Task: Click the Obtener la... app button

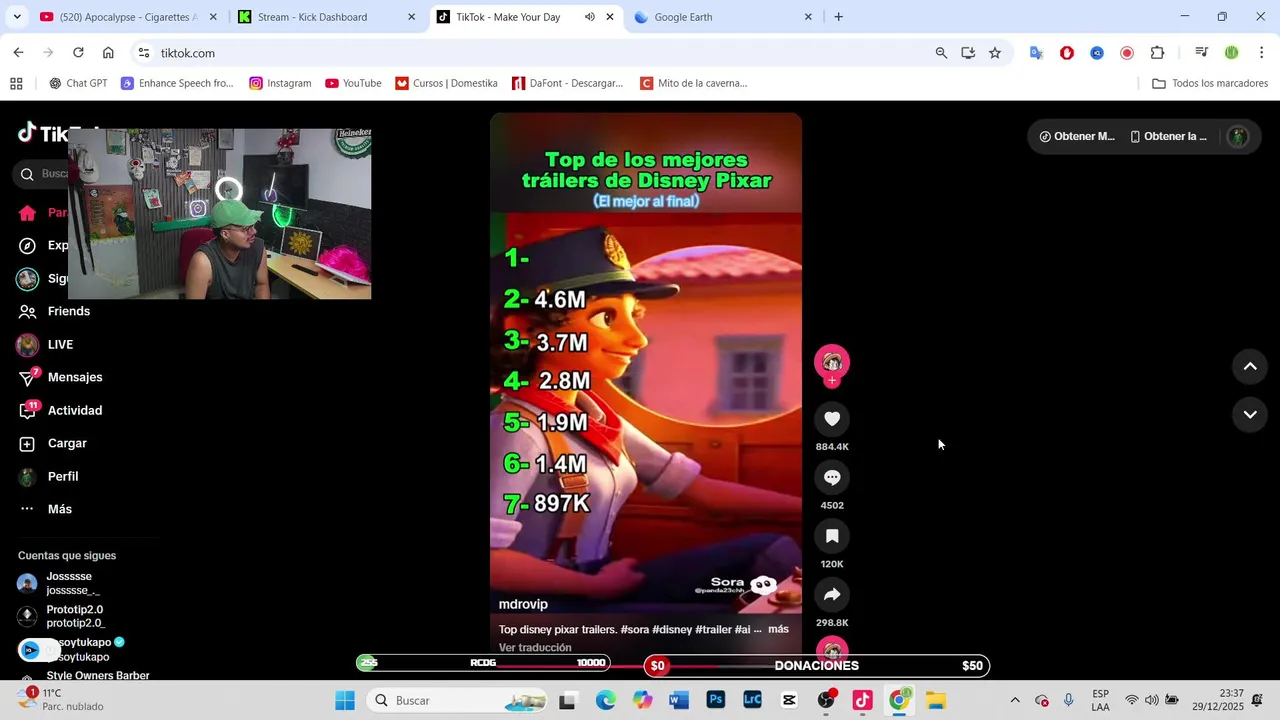Action: [x=1168, y=137]
